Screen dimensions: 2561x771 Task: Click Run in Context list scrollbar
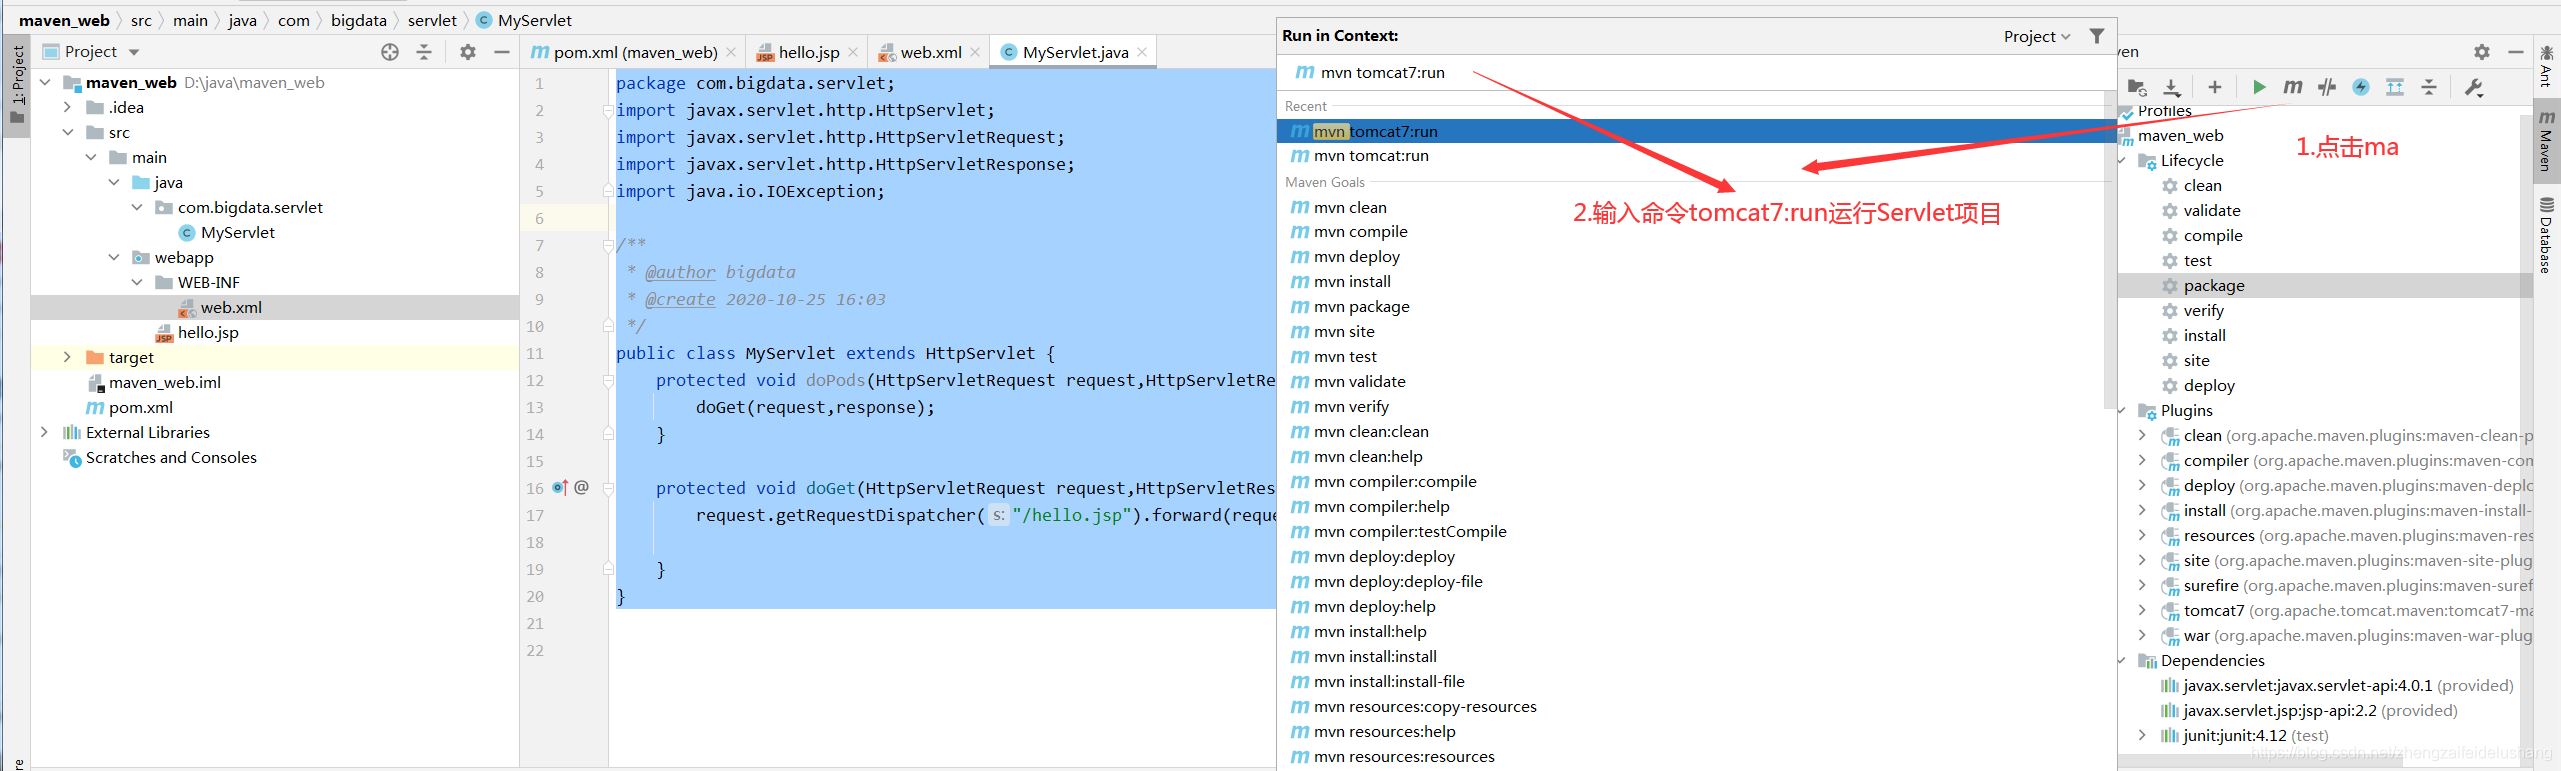point(2109,250)
